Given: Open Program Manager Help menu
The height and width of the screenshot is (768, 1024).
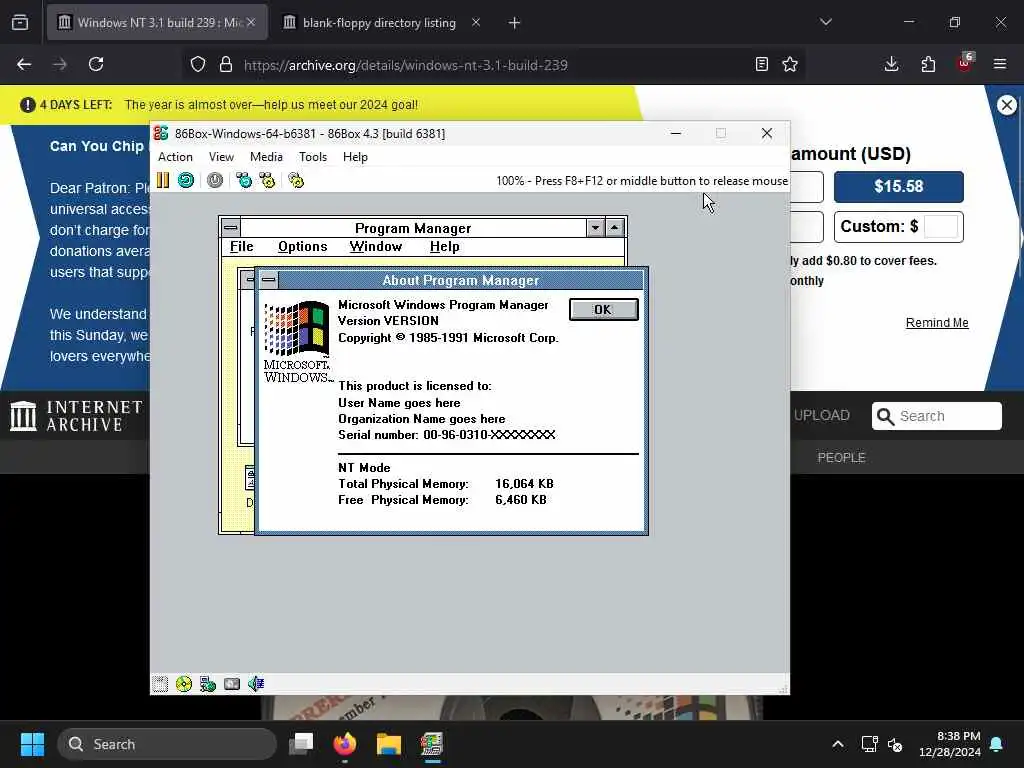Looking at the screenshot, I should (x=445, y=246).
